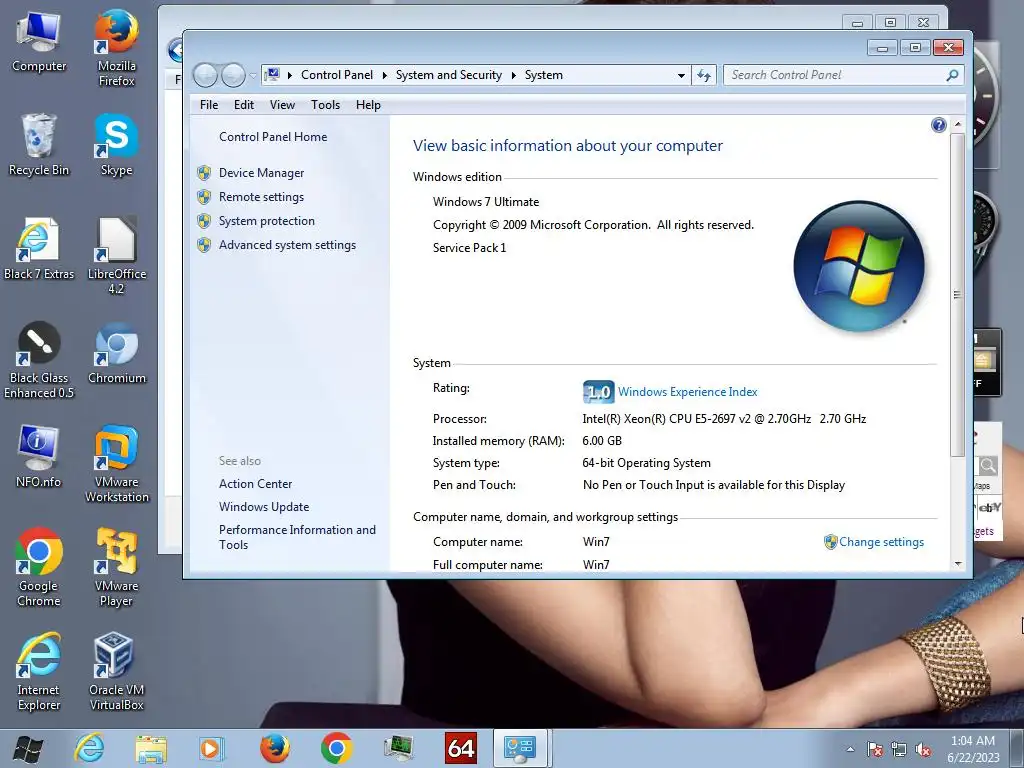Expand the breadcrumb root arrow
Viewport: 1024px width, 768px height.
point(289,75)
